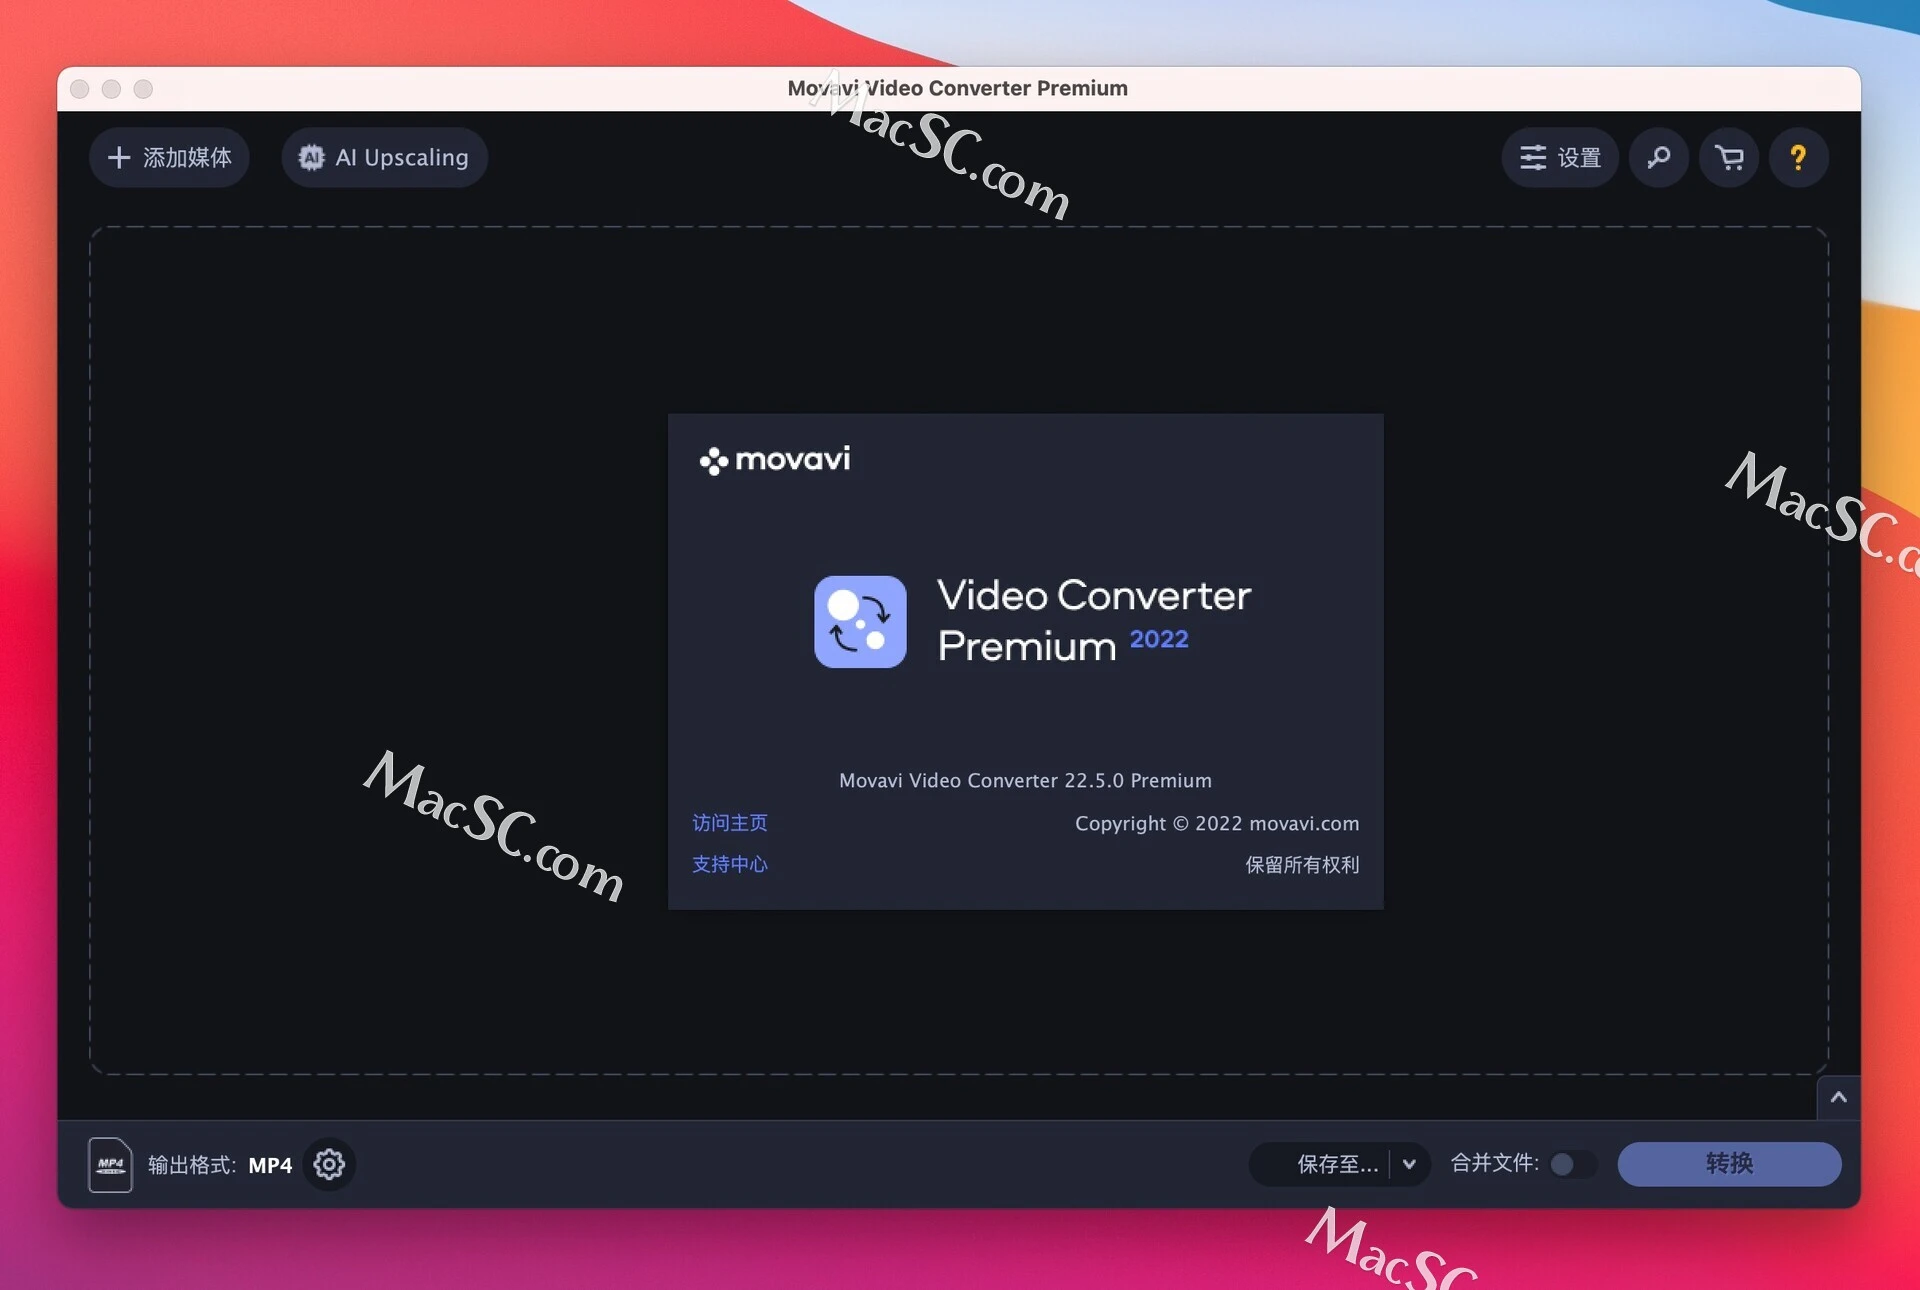Click the yellow question mark help icon
Image resolution: width=1920 pixels, height=1290 pixels.
click(1798, 157)
